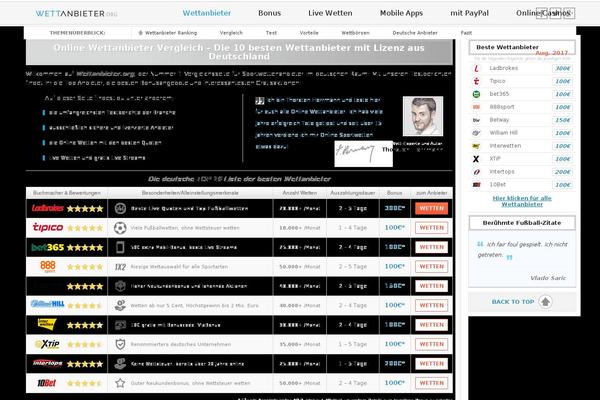This screenshot has height=400, width=600.
Task: Open 'Hier klicken für alle Wettanbieter' link
Action: tap(522, 201)
